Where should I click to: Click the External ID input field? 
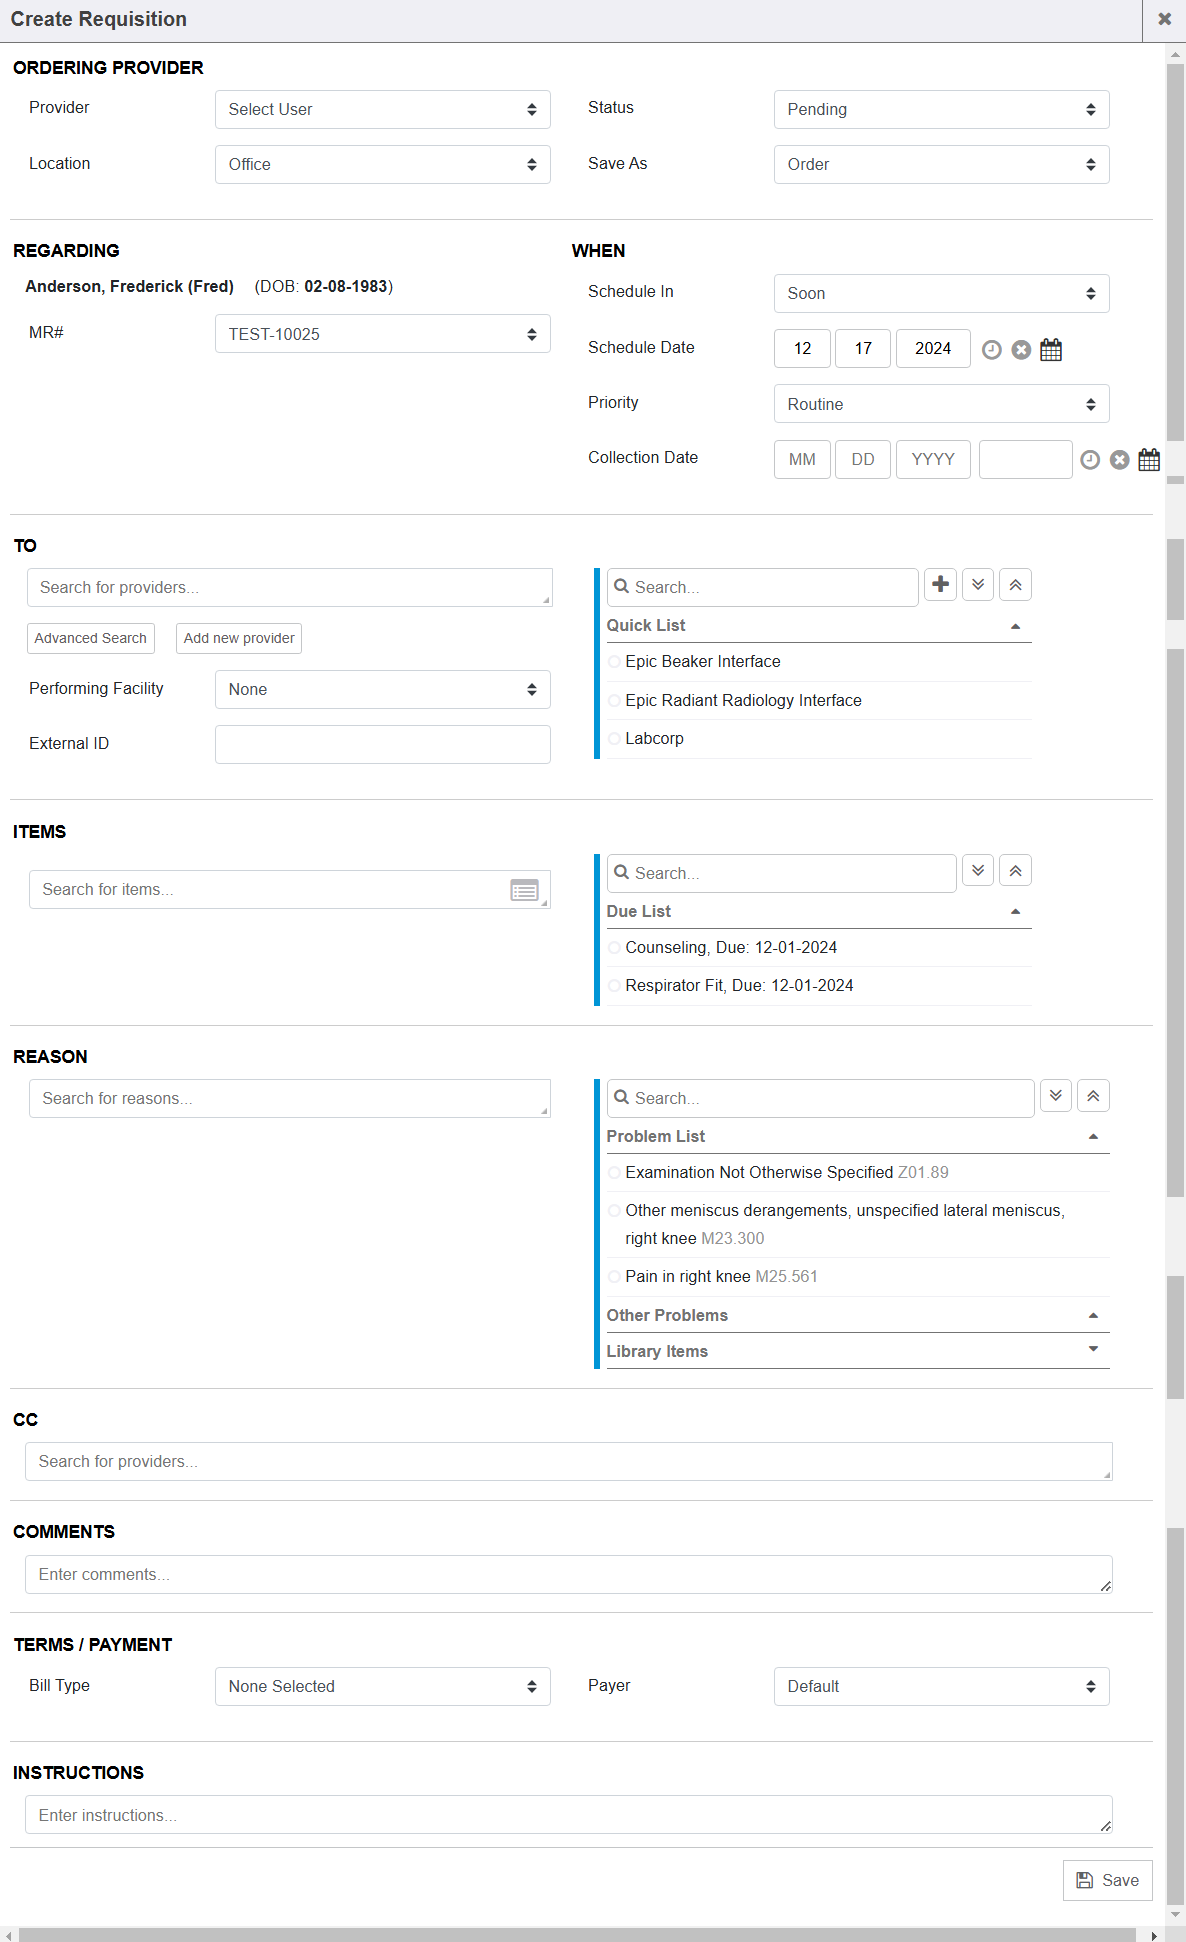point(382,745)
